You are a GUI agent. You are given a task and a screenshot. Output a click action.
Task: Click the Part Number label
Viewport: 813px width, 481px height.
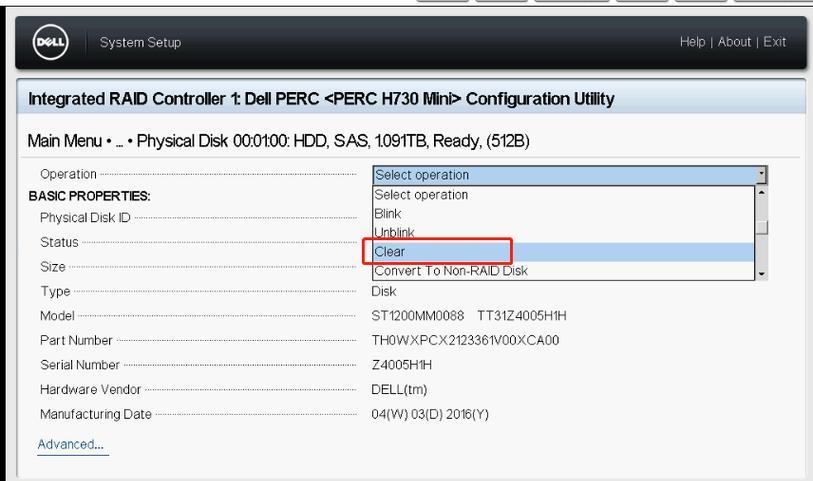click(76, 341)
